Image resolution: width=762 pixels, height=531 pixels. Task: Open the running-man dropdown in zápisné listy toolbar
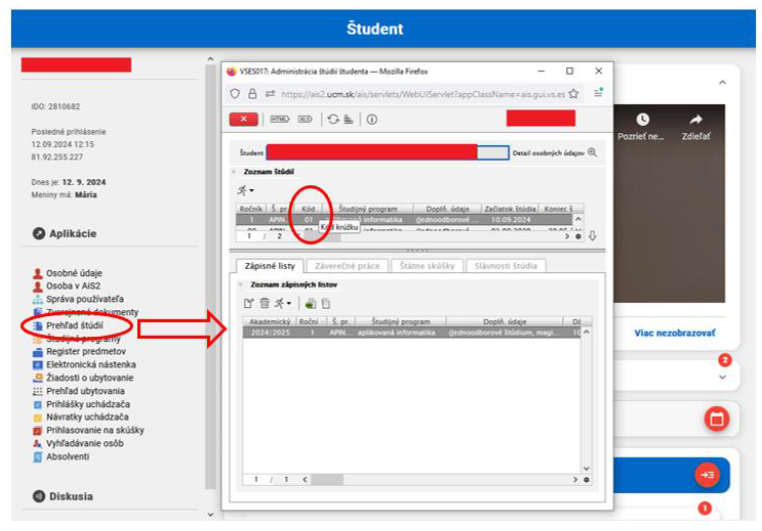tap(283, 303)
